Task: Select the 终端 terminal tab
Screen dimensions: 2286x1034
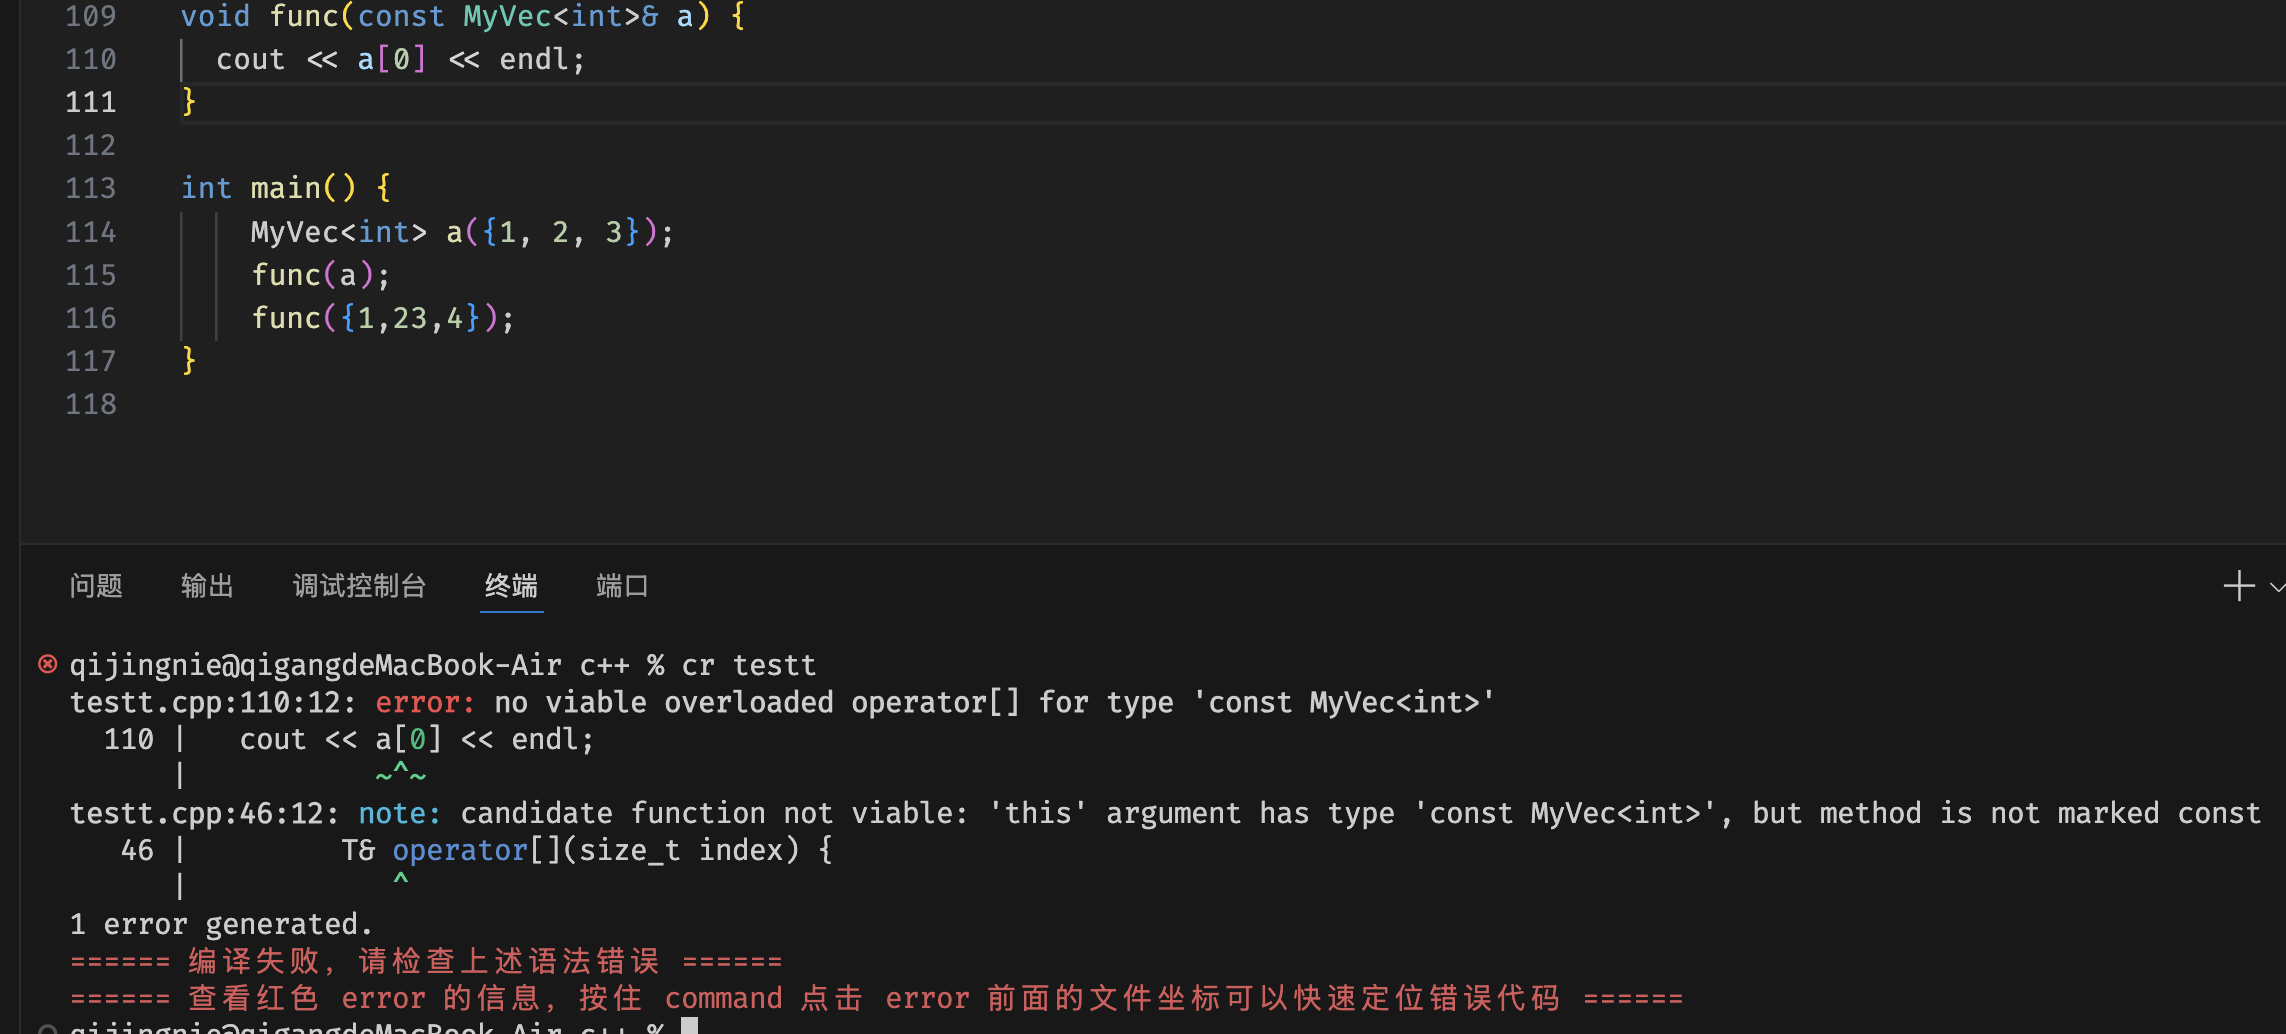Action: (511, 585)
